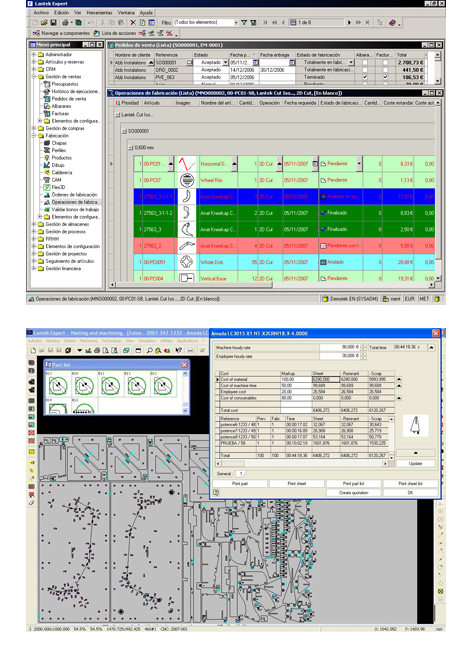This screenshot has width=455, height=650.
Task: Open the Filtro 'Todos los elementos' dropdown
Action: (x=236, y=22)
